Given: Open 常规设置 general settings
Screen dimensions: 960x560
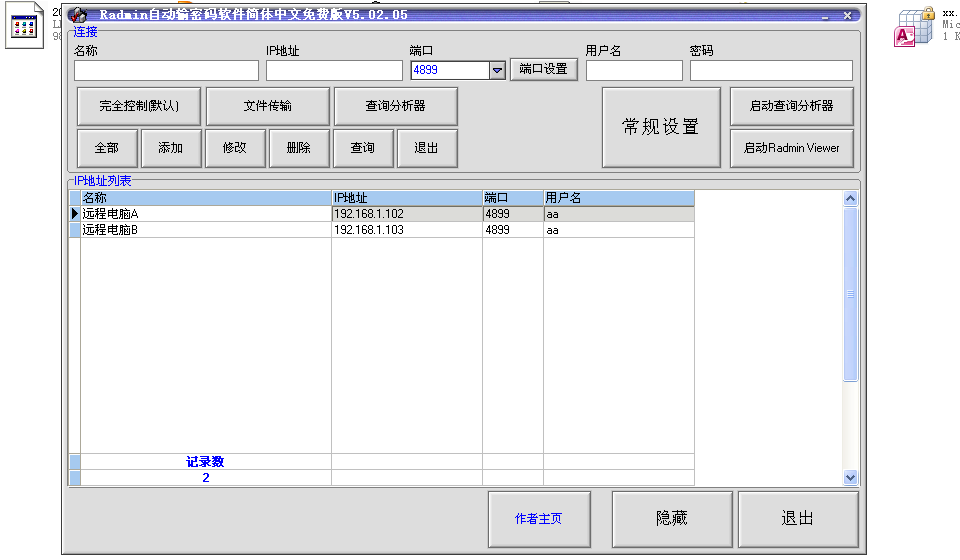Looking at the screenshot, I should point(661,127).
